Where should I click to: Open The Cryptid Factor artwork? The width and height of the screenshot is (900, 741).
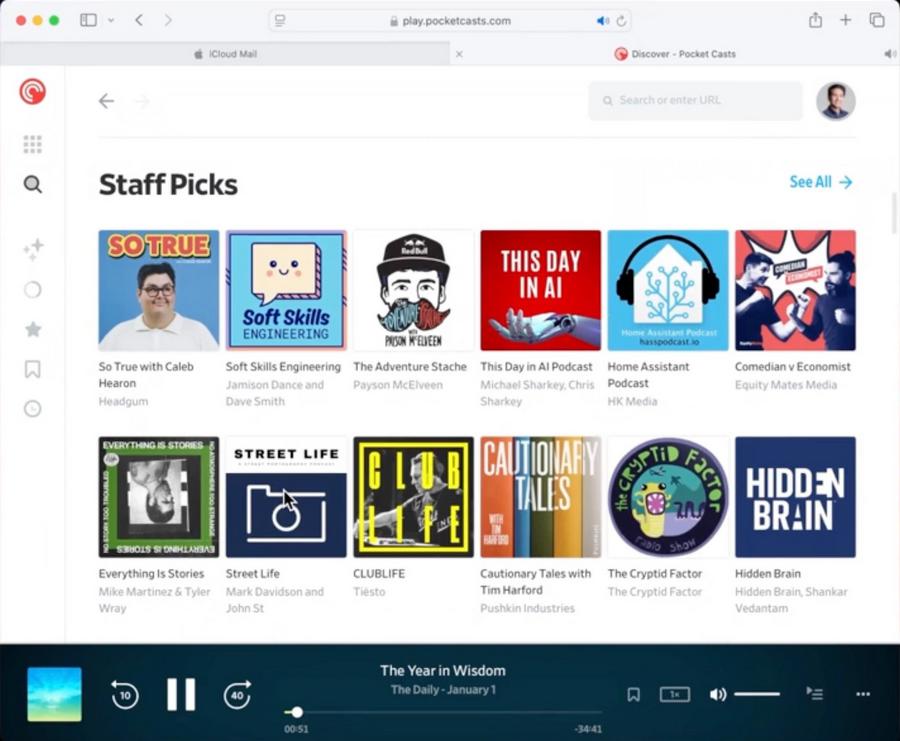668,497
